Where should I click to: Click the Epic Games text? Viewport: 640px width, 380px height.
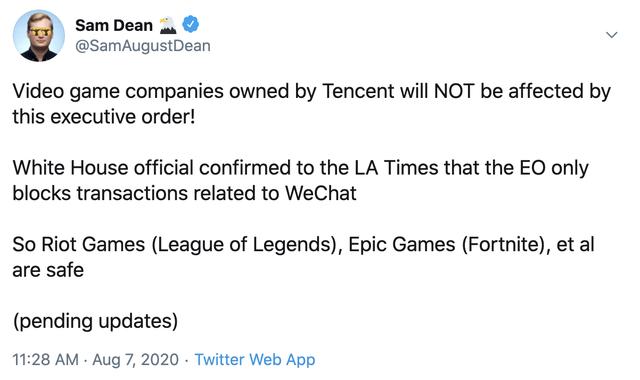point(402,244)
